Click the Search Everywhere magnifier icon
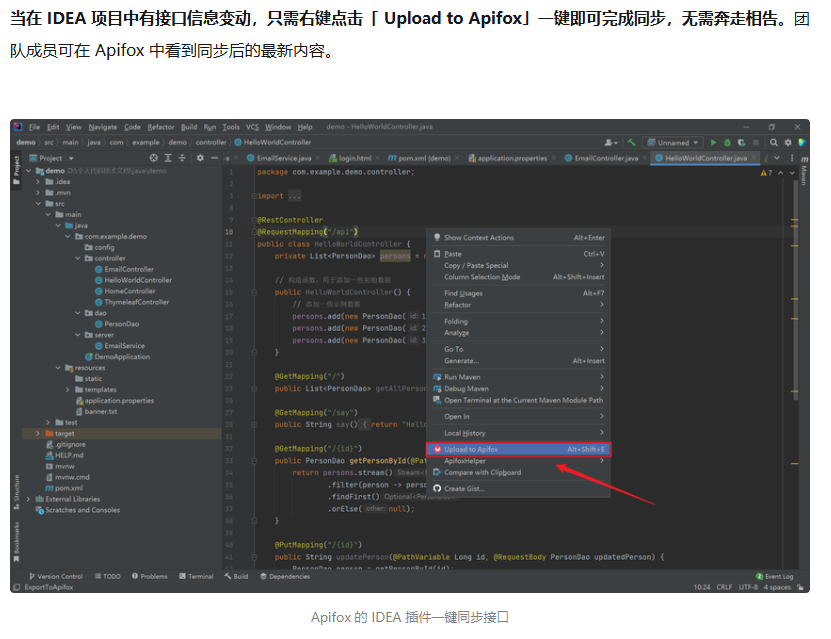 pyautogui.click(x=774, y=143)
